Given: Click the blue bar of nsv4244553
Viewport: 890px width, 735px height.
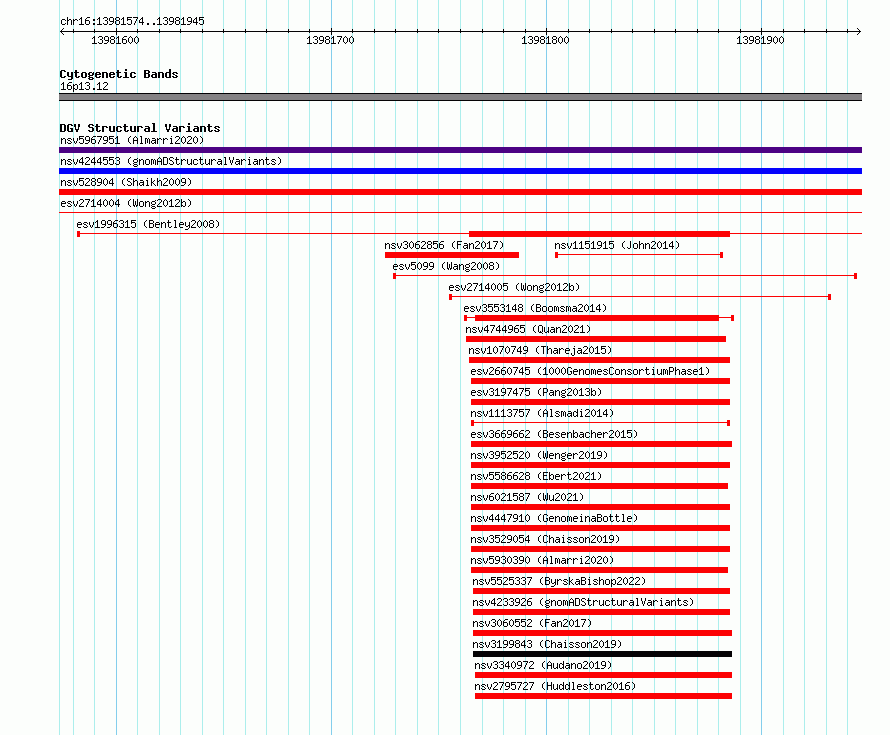Looking at the screenshot, I should click(460, 171).
